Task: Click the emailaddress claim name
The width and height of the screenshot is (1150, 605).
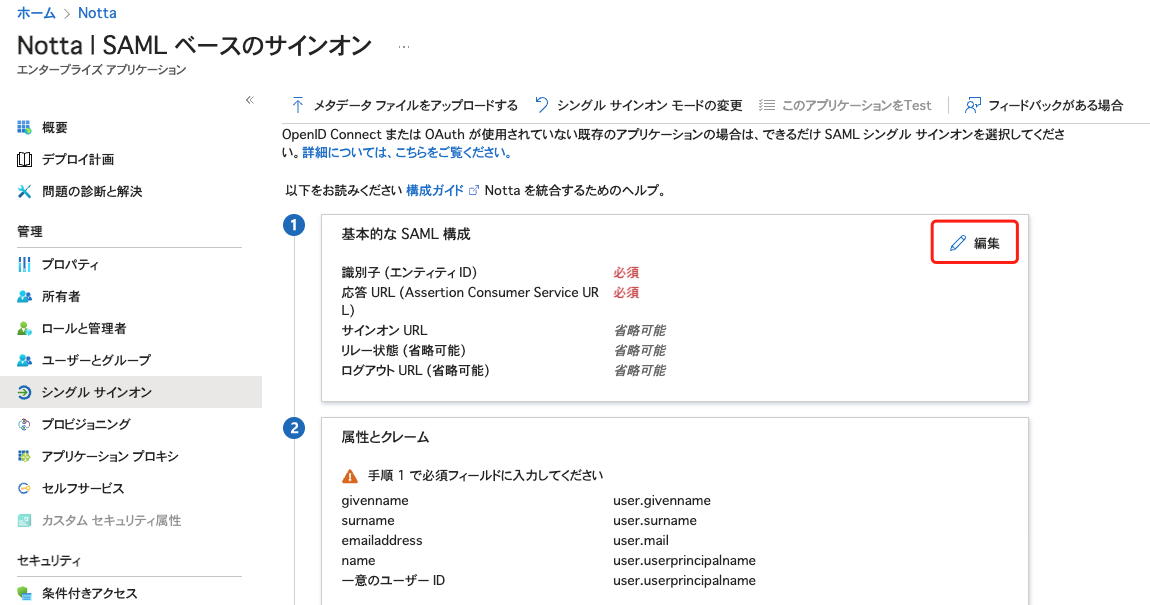Action: (381, 540)
